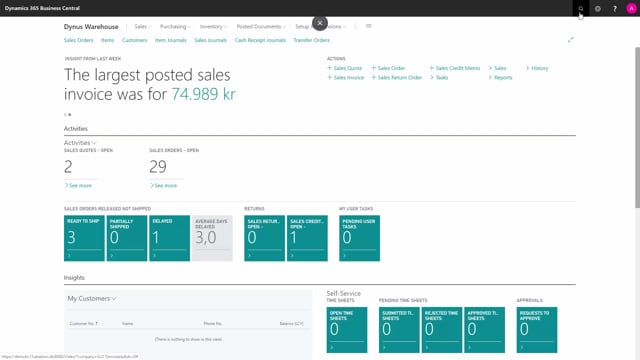Open the user account avatar

[x=631, y=9]
